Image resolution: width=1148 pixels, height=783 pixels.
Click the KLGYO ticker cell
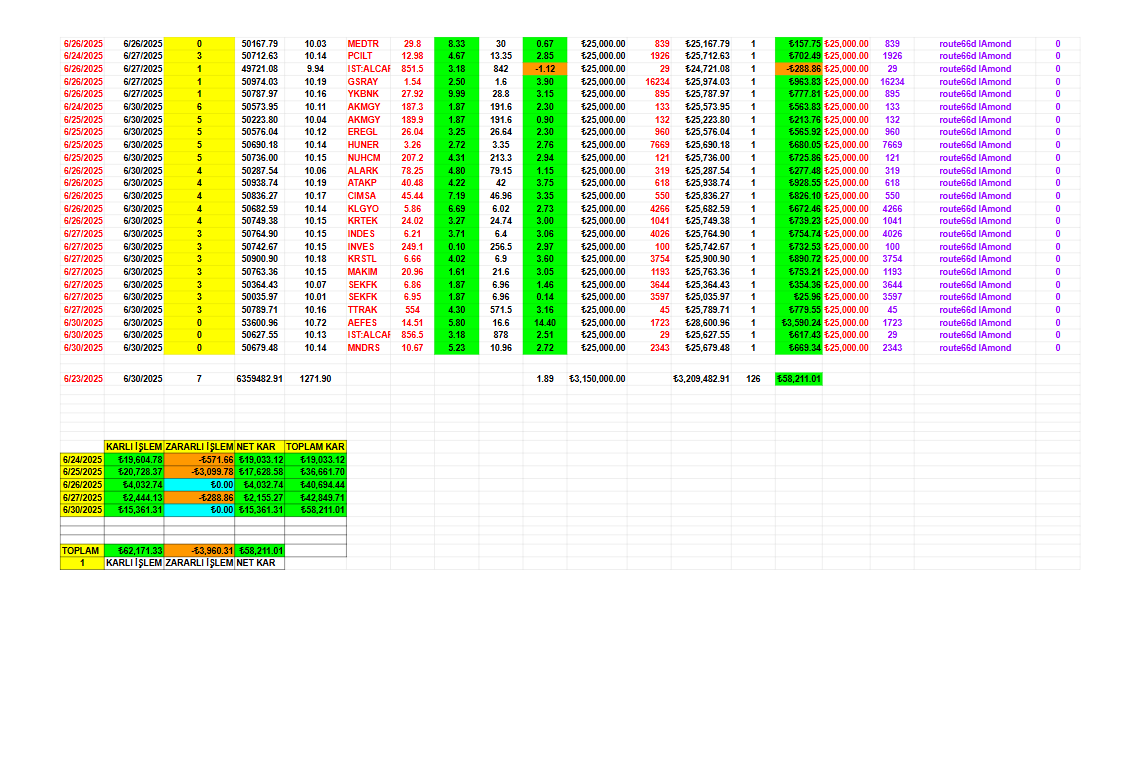click(x=368, y=209)
